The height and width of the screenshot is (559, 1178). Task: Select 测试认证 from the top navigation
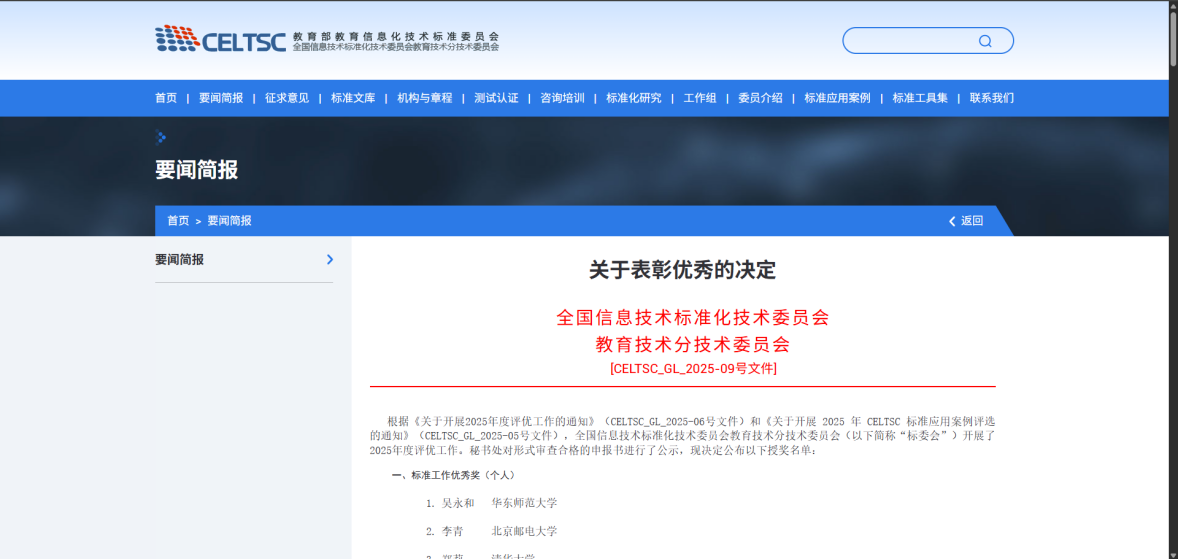(x=496, y=98)
